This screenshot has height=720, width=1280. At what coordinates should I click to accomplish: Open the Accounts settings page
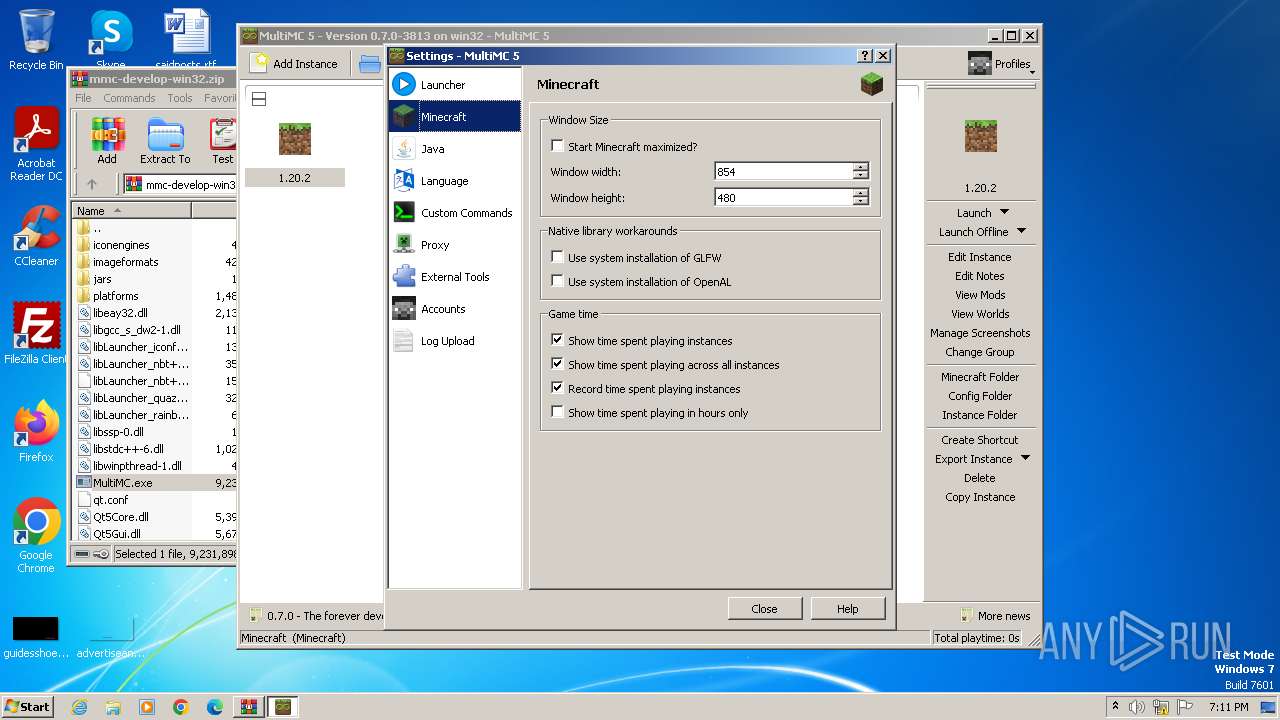pos(455,309)
